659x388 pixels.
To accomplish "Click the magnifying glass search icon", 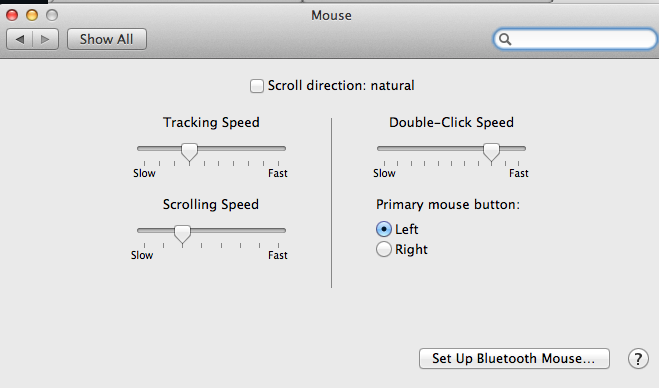I will pyautogui.click(x=505, y=40).
